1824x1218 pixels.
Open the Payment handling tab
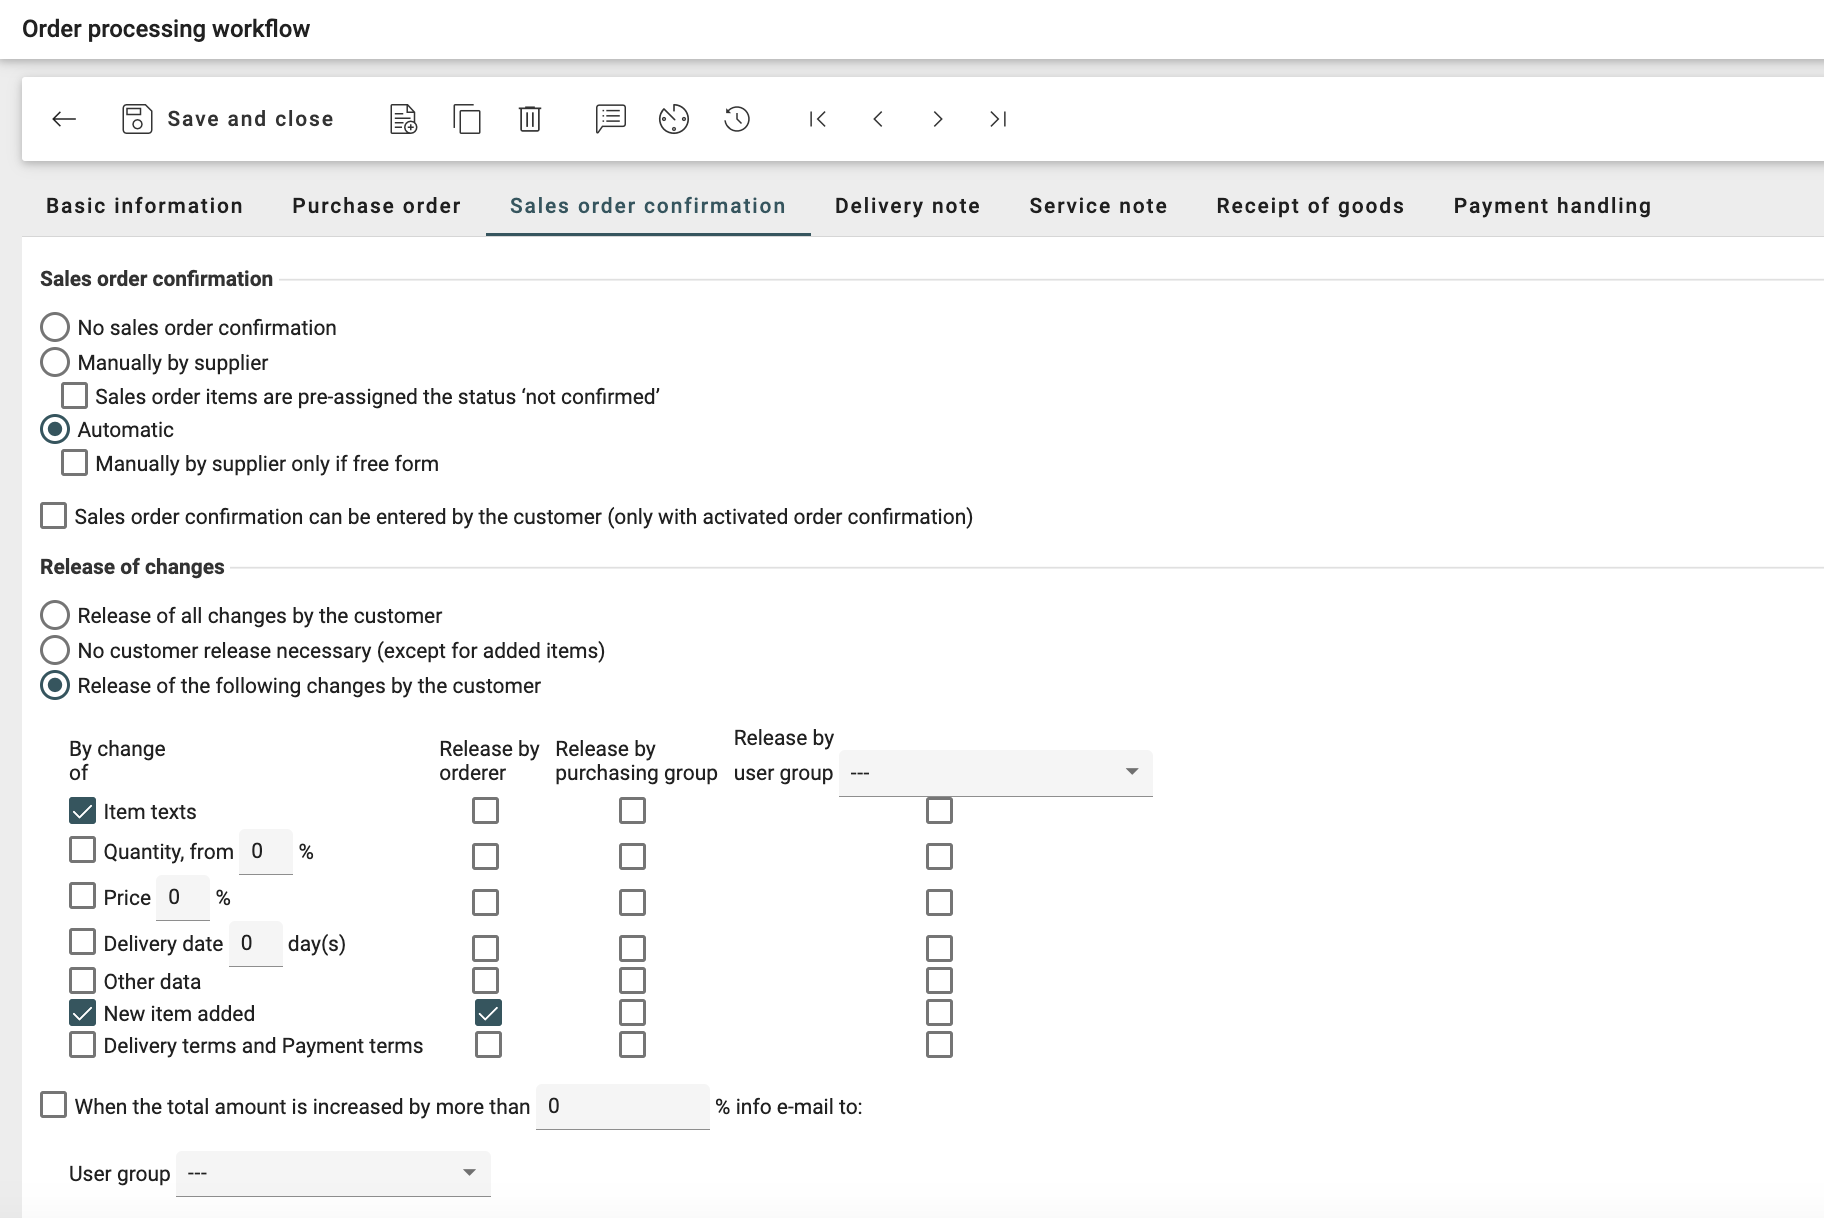coord(1552,206)
